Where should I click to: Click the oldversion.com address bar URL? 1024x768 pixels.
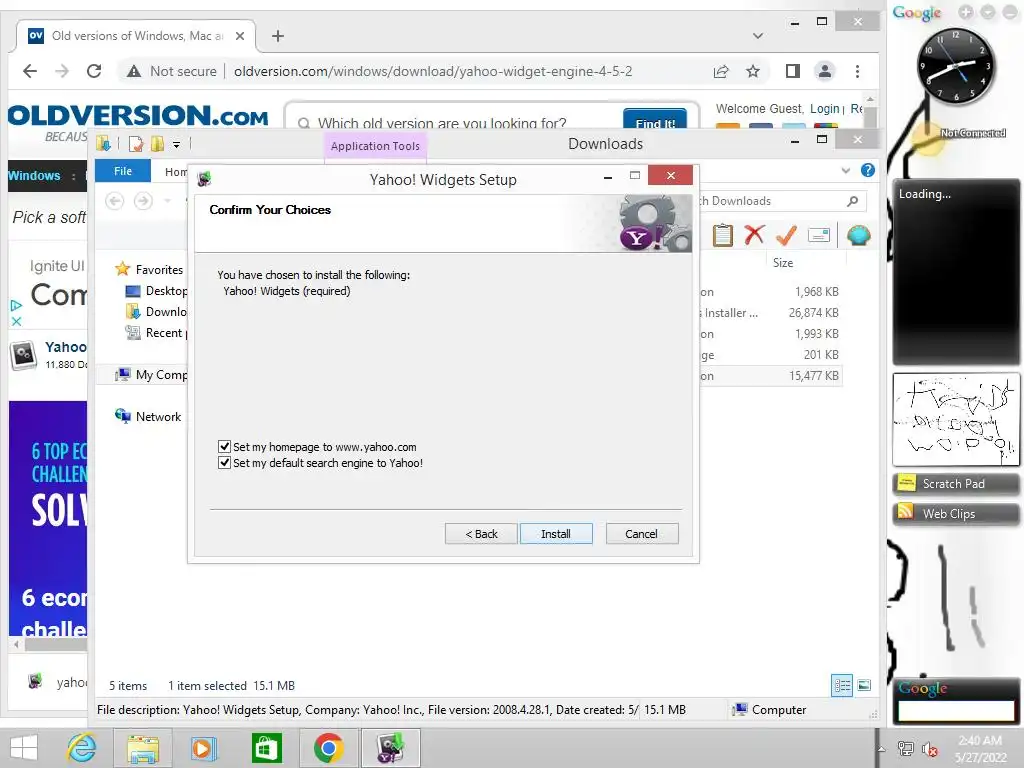point(433,71)
